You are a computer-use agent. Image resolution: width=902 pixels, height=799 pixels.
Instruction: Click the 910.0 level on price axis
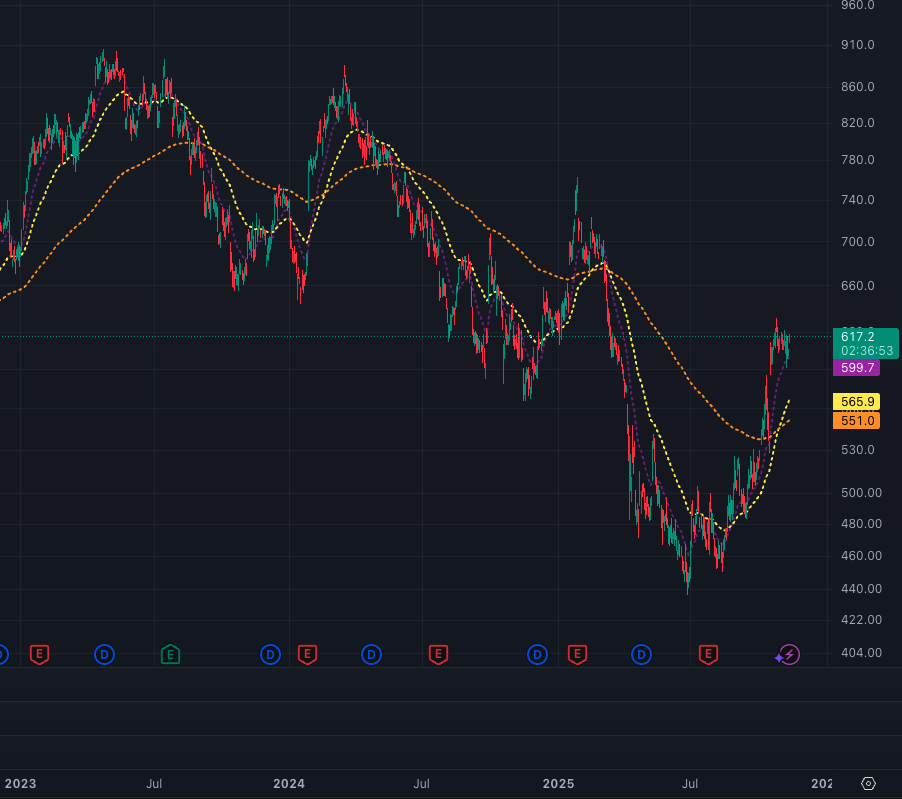tap(858, 45)
